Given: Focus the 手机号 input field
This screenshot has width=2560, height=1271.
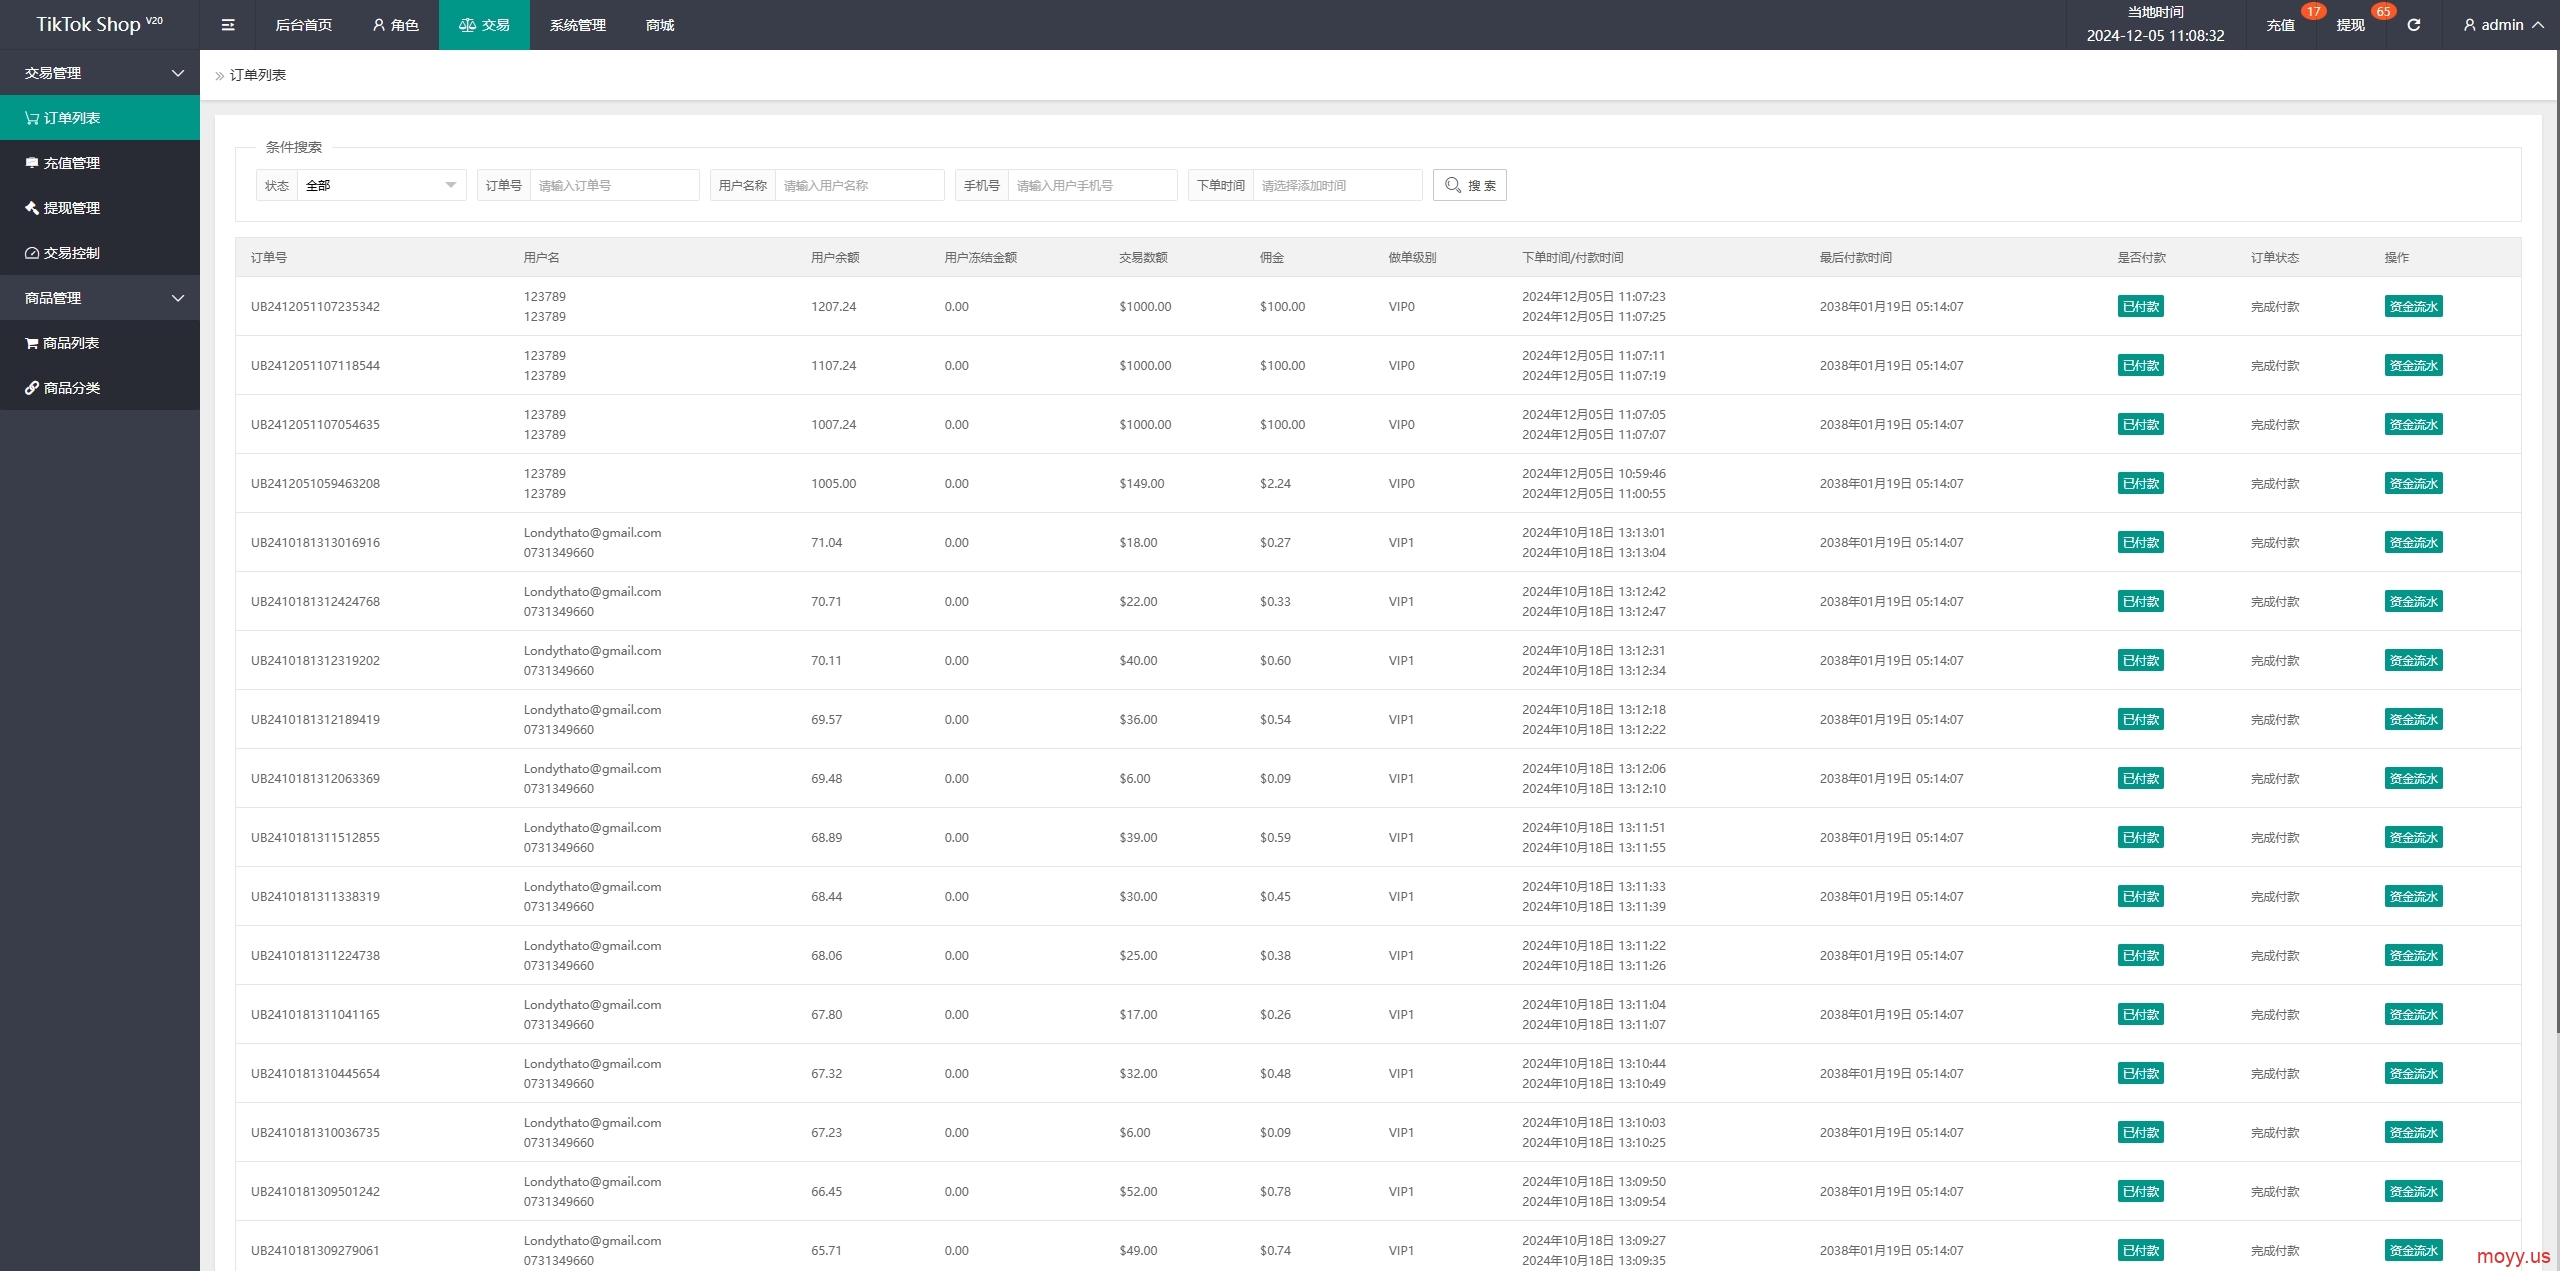Looking at the screenshot, I should pos(1092,185).
